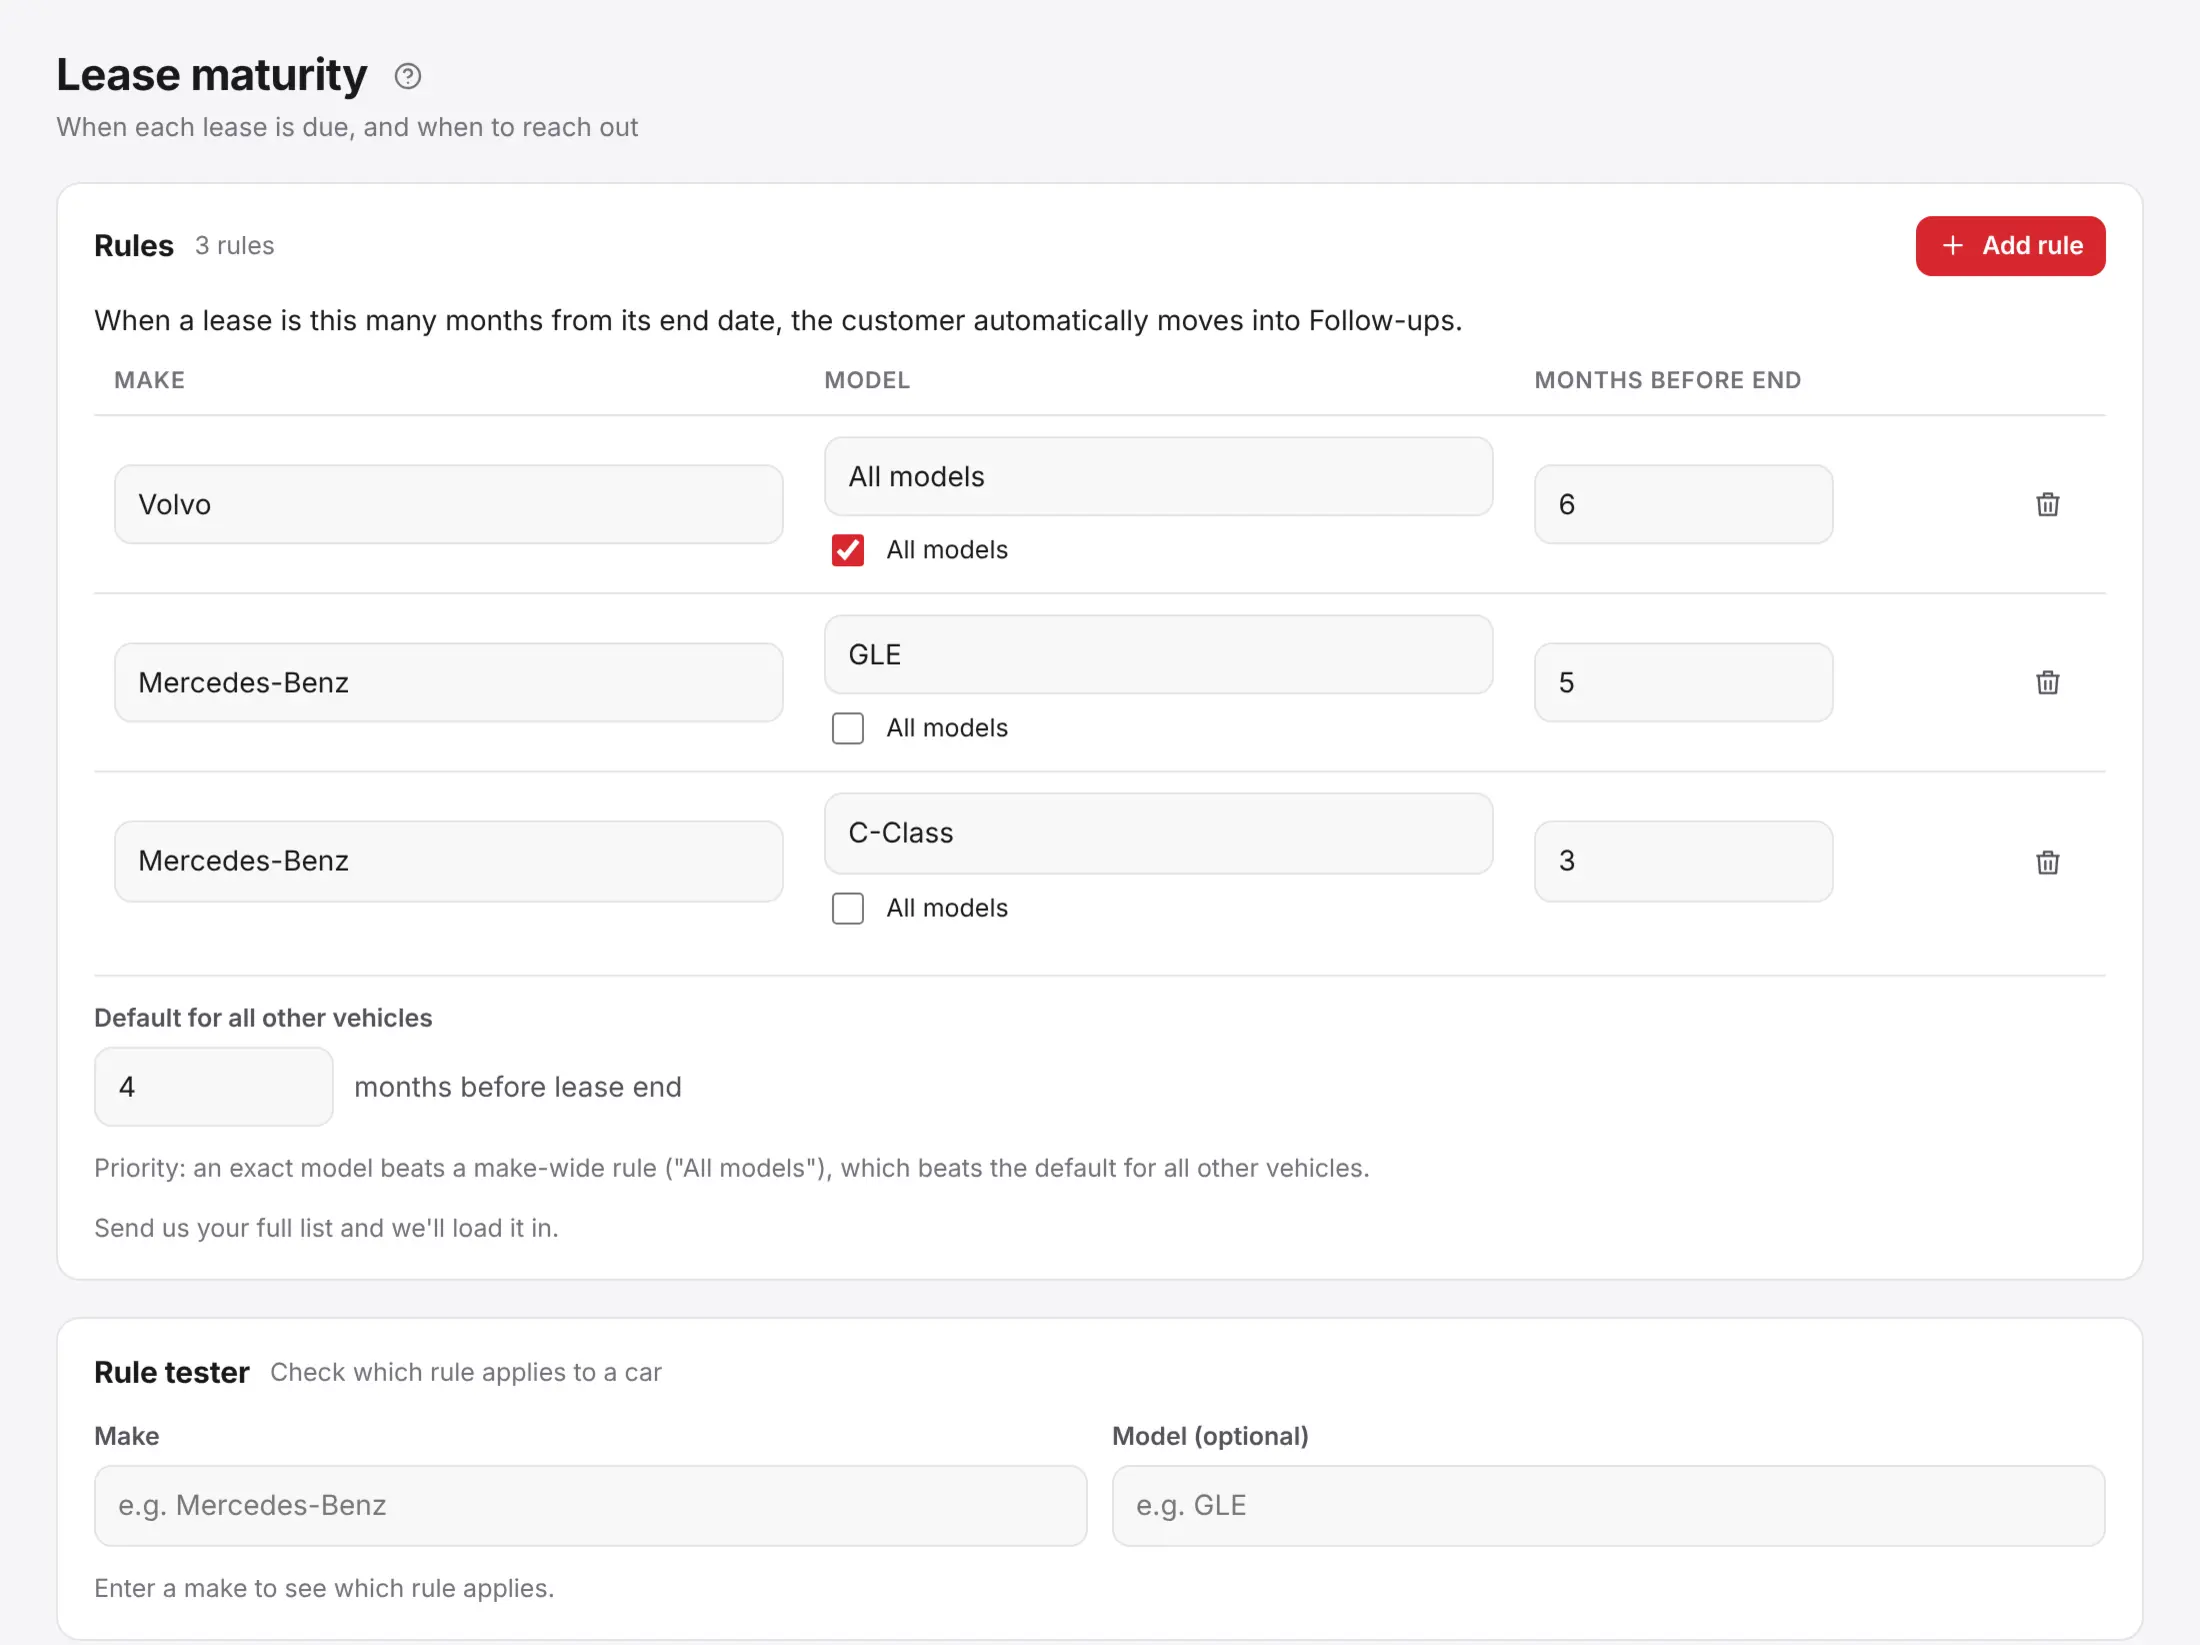Click the Priority explanation note
Screen dimensions: 2200x1645
point(731,1168)
